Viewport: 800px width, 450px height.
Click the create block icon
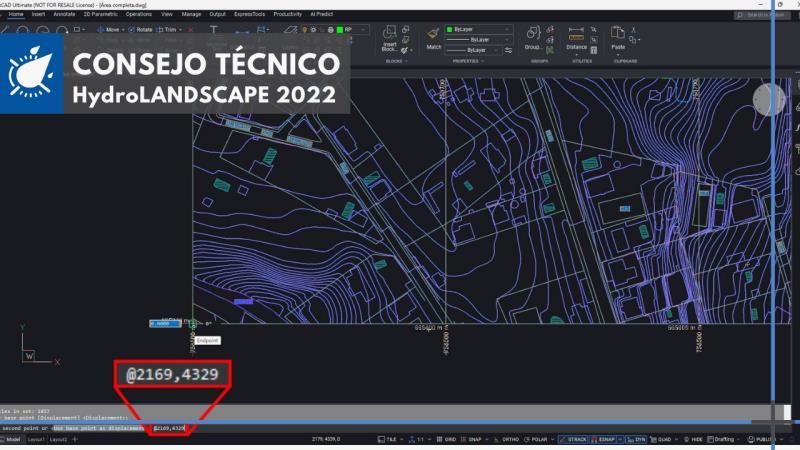pos(406,30)
